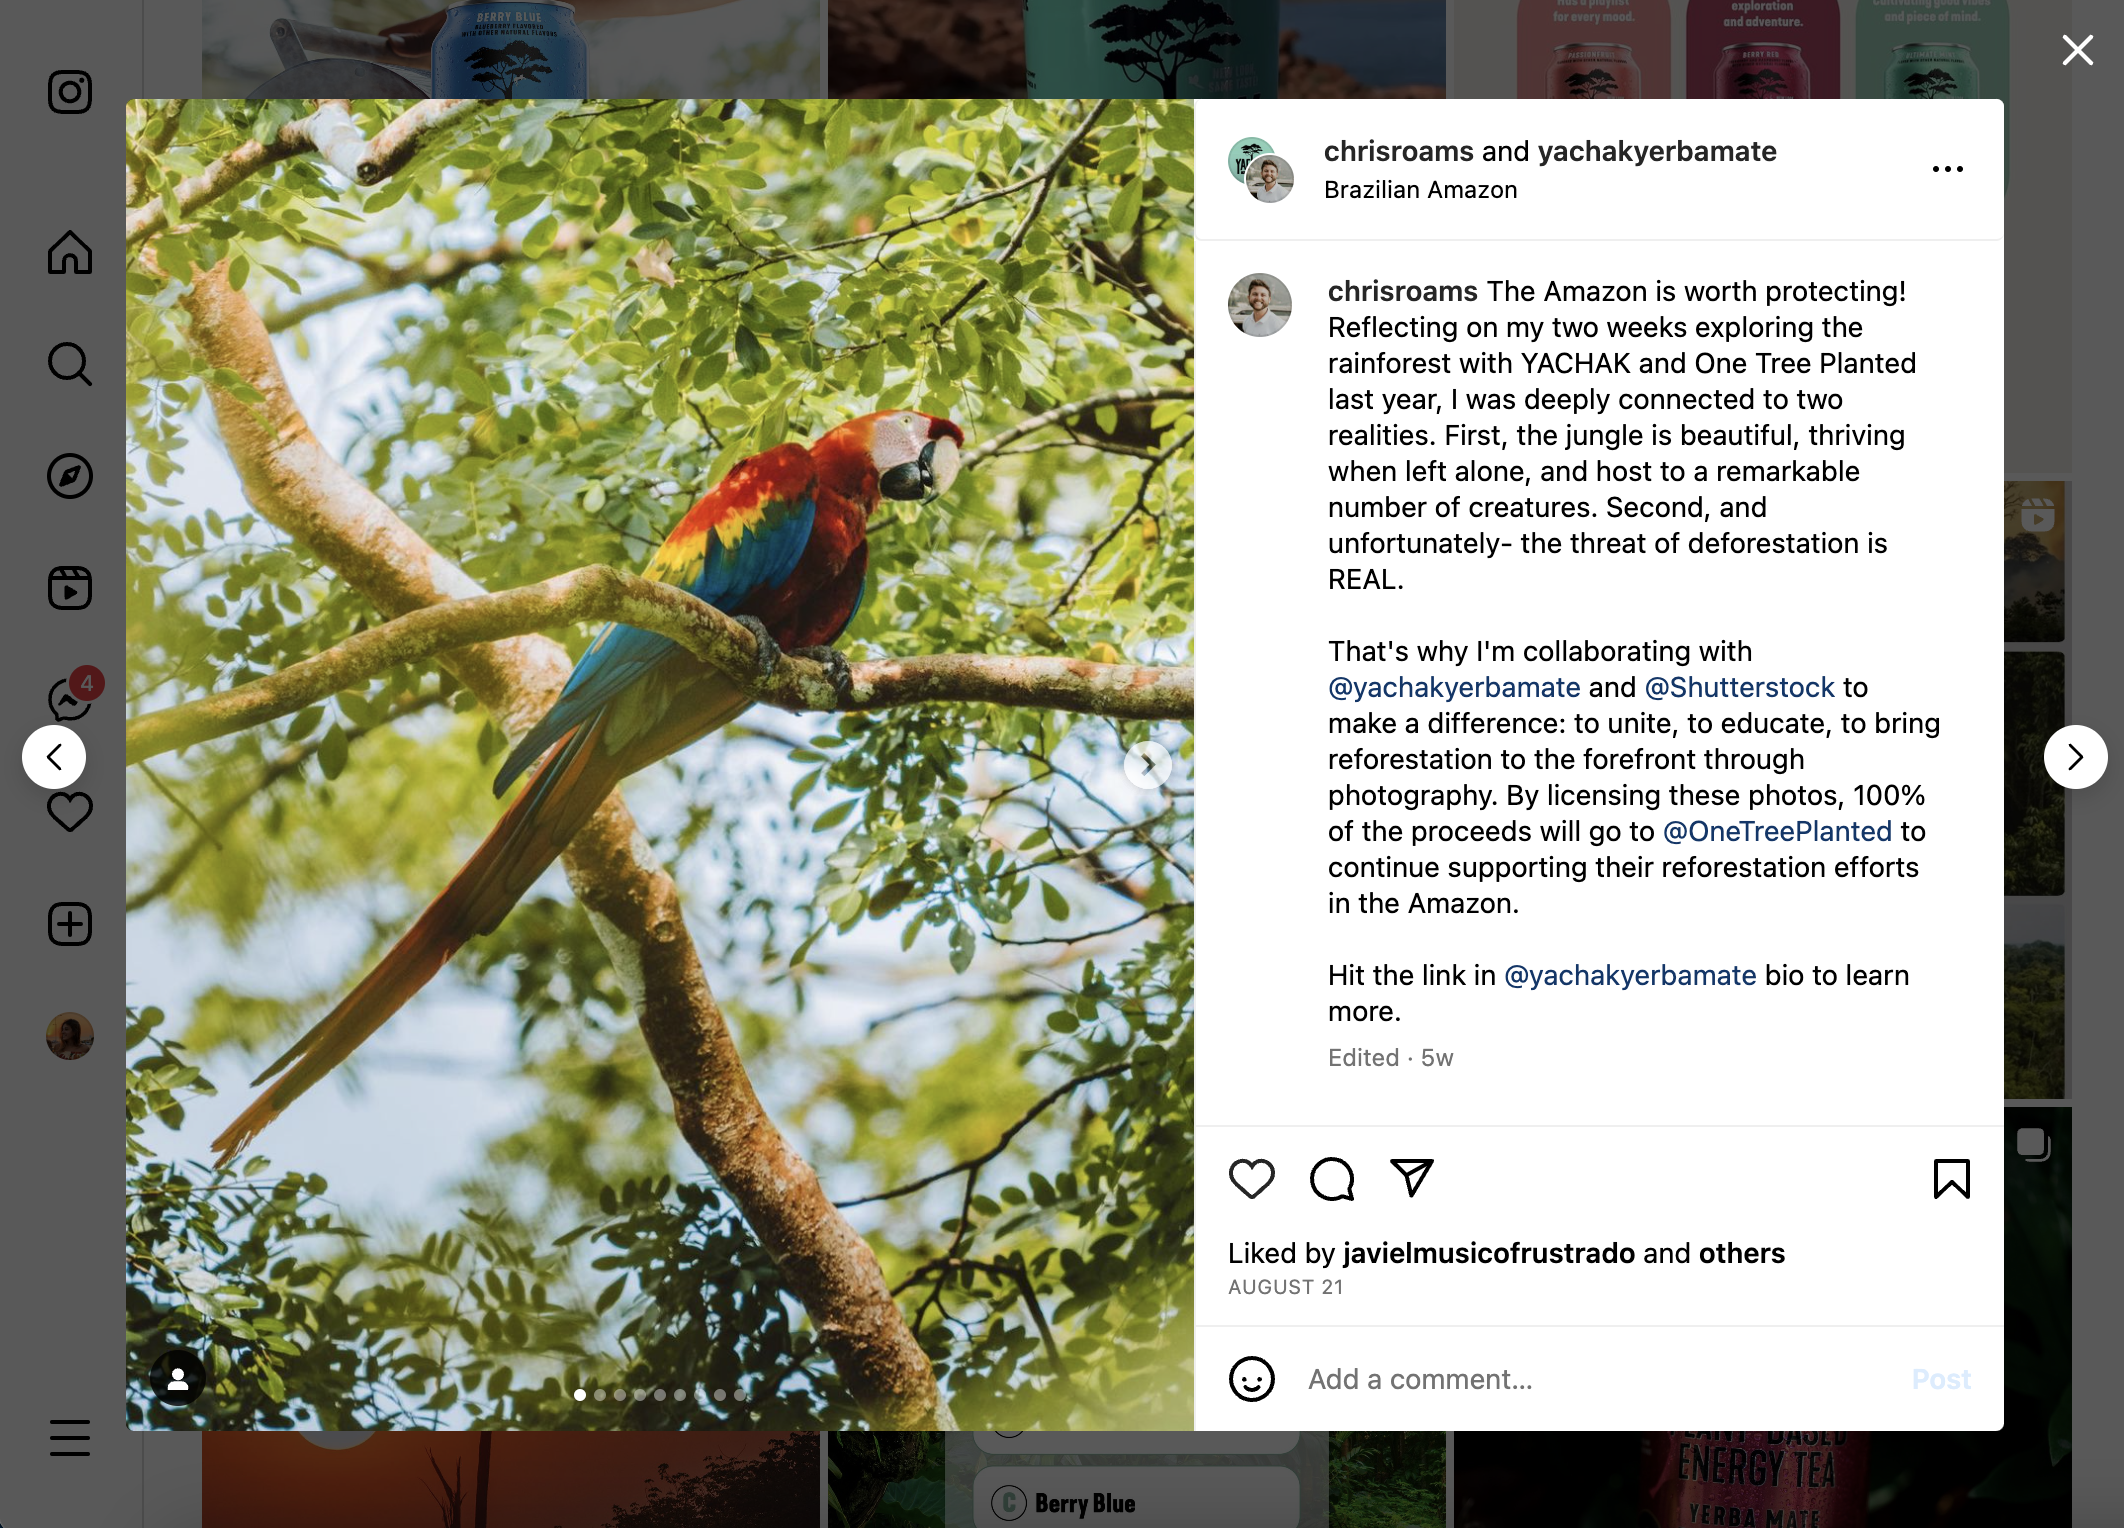Open the post's three-dot options menu
The width and height of the screenshot is (2124, 1528).
pyautogui.click(x=1947, y=169)
